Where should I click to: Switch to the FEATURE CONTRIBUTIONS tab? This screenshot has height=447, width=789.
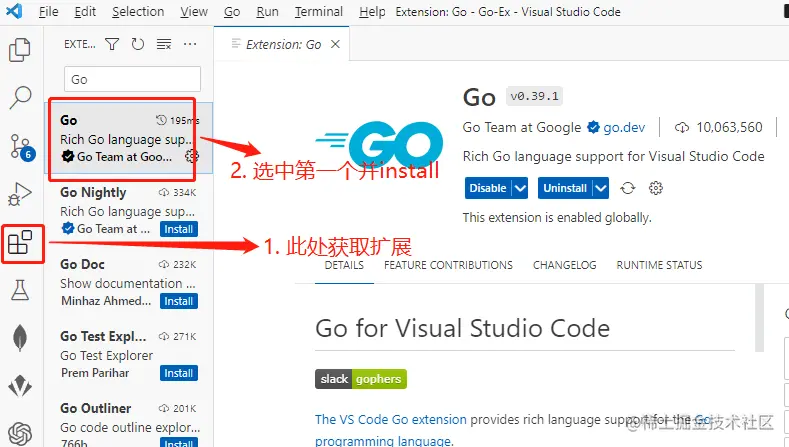pos(448,265)
